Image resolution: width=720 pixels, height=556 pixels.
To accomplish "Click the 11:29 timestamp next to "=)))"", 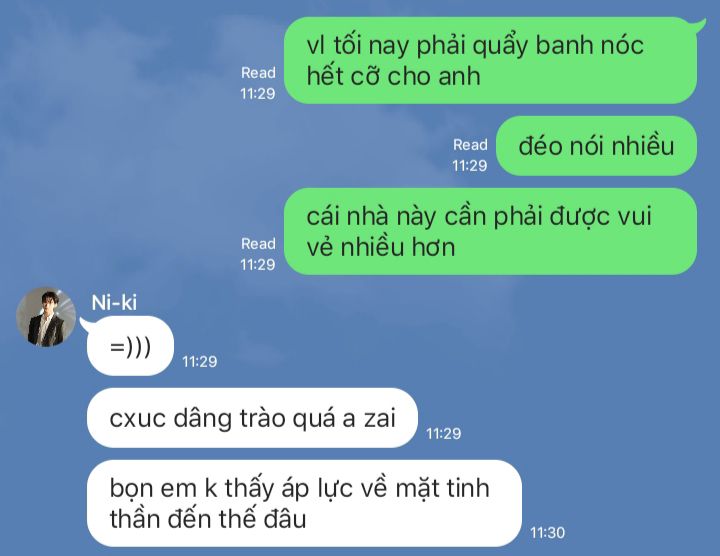I will [x=200, y=362].
